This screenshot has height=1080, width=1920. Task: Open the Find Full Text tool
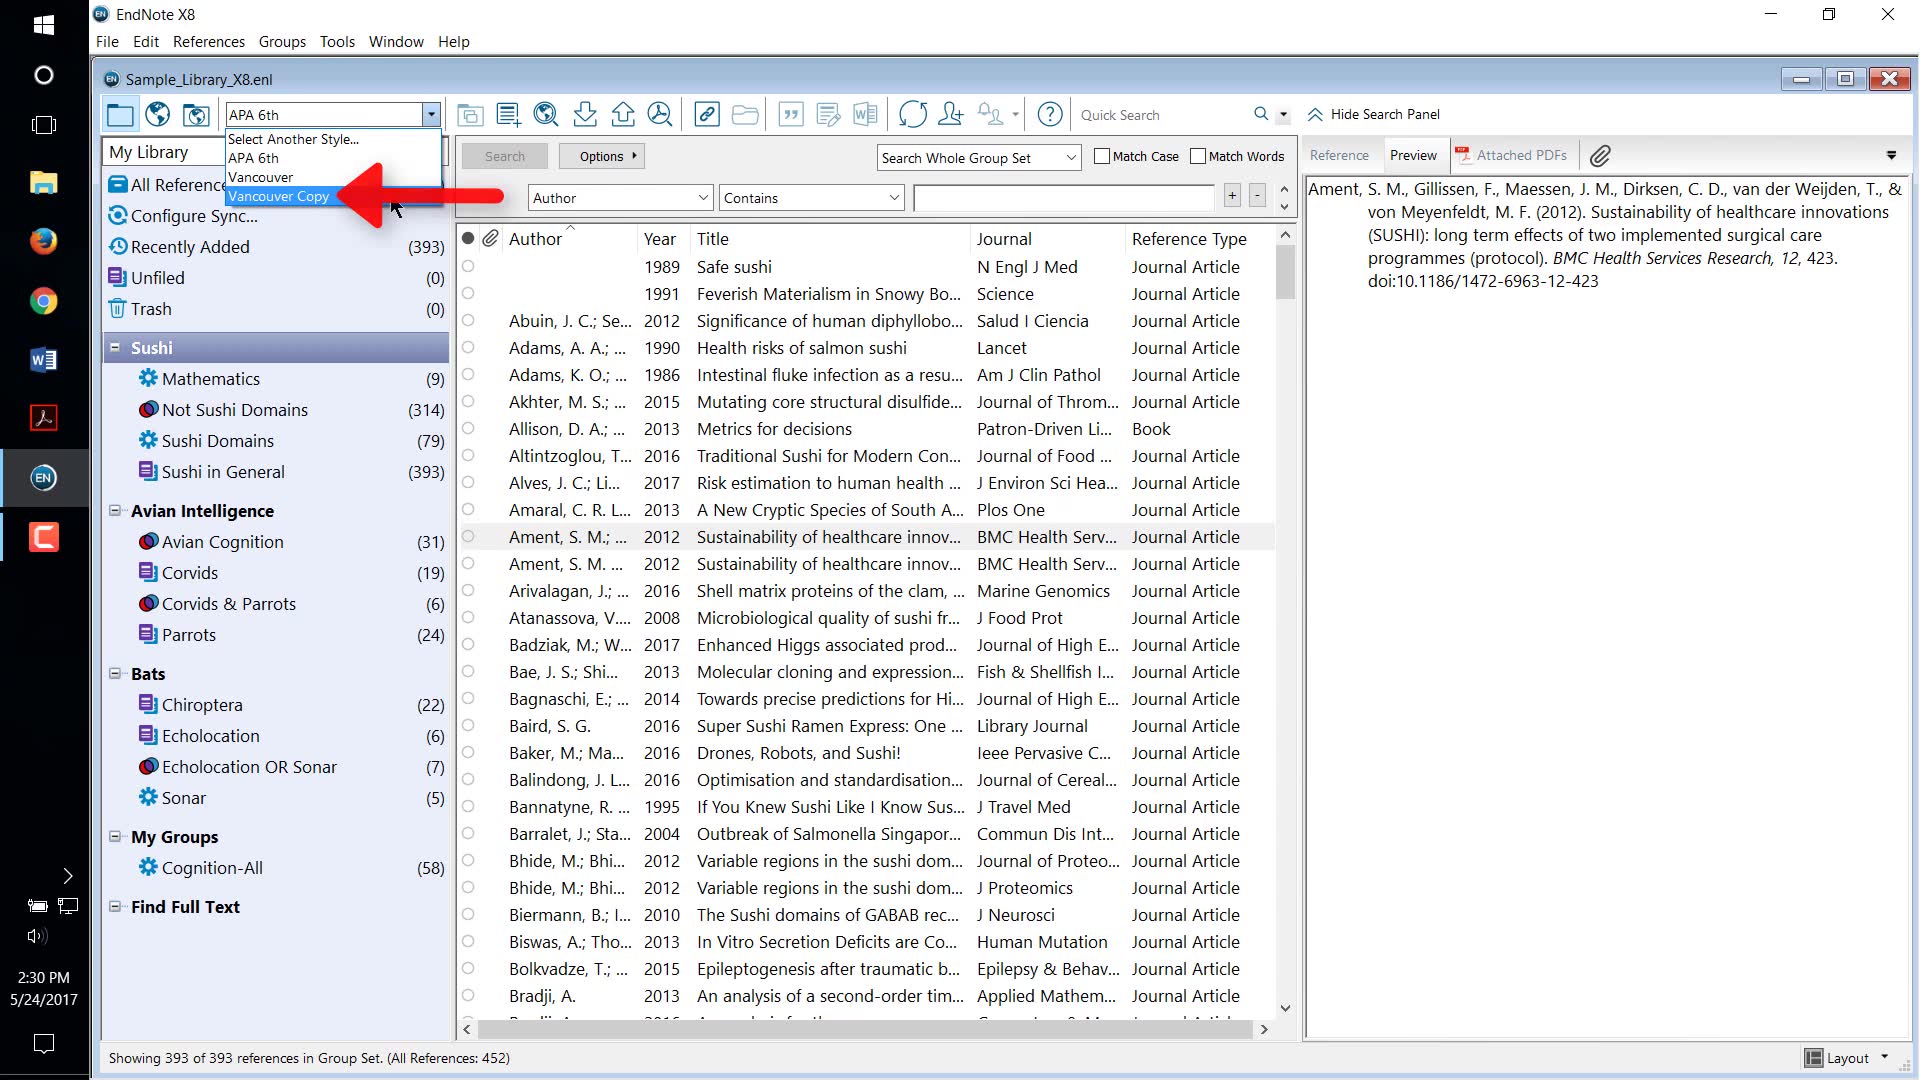(x=661, y=114)
